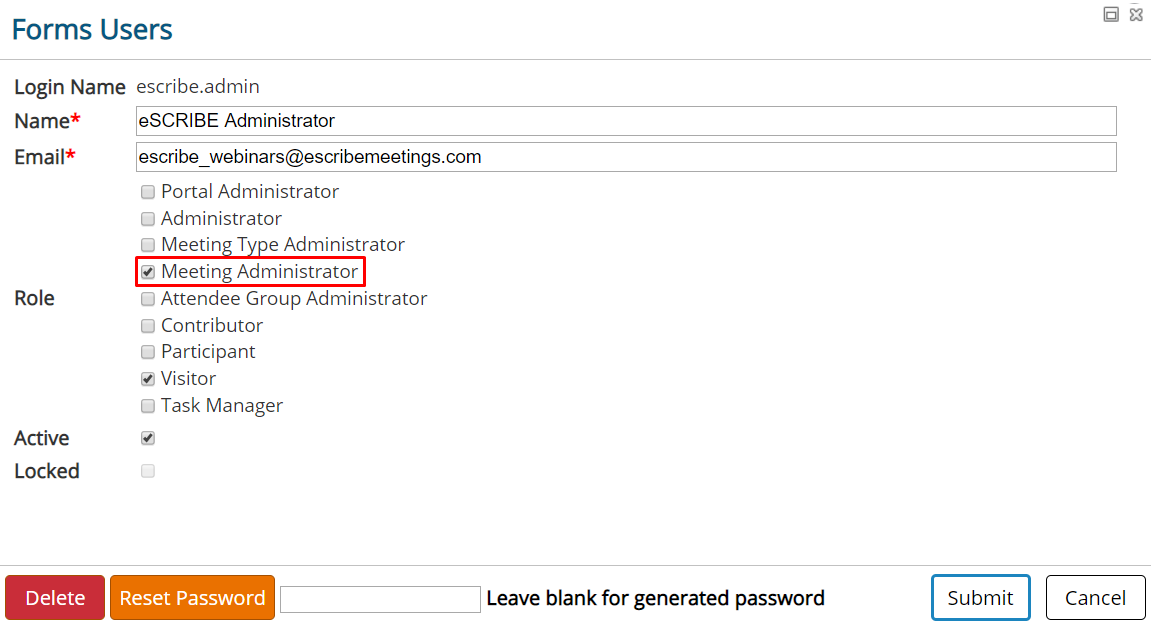Check the Locked checkbox
Image resolution: width=1151 pixels, height=627 pixels.
coord(147,470)
